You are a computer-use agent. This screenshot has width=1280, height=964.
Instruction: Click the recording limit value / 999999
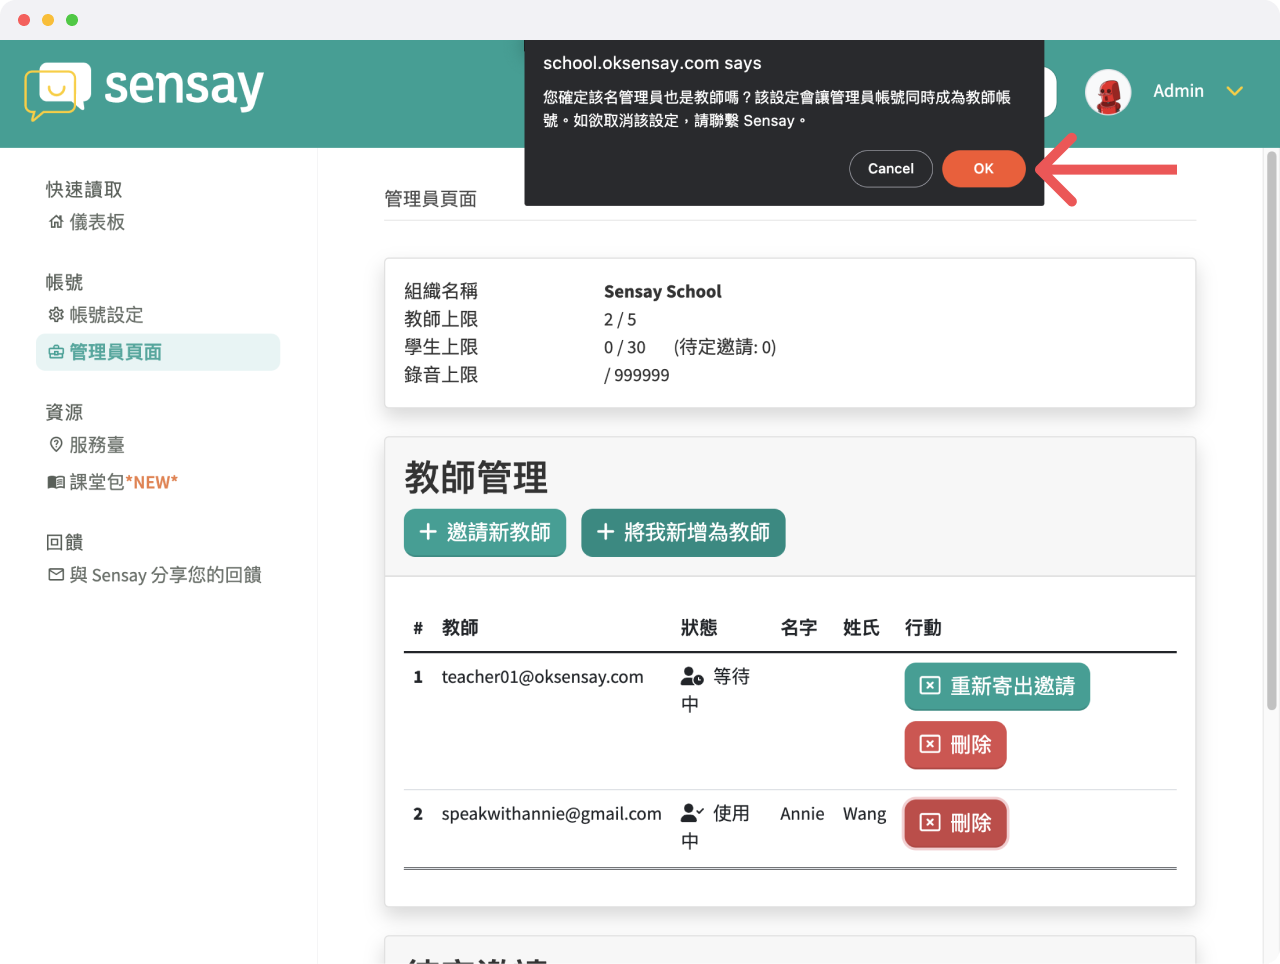pos(637,376)
